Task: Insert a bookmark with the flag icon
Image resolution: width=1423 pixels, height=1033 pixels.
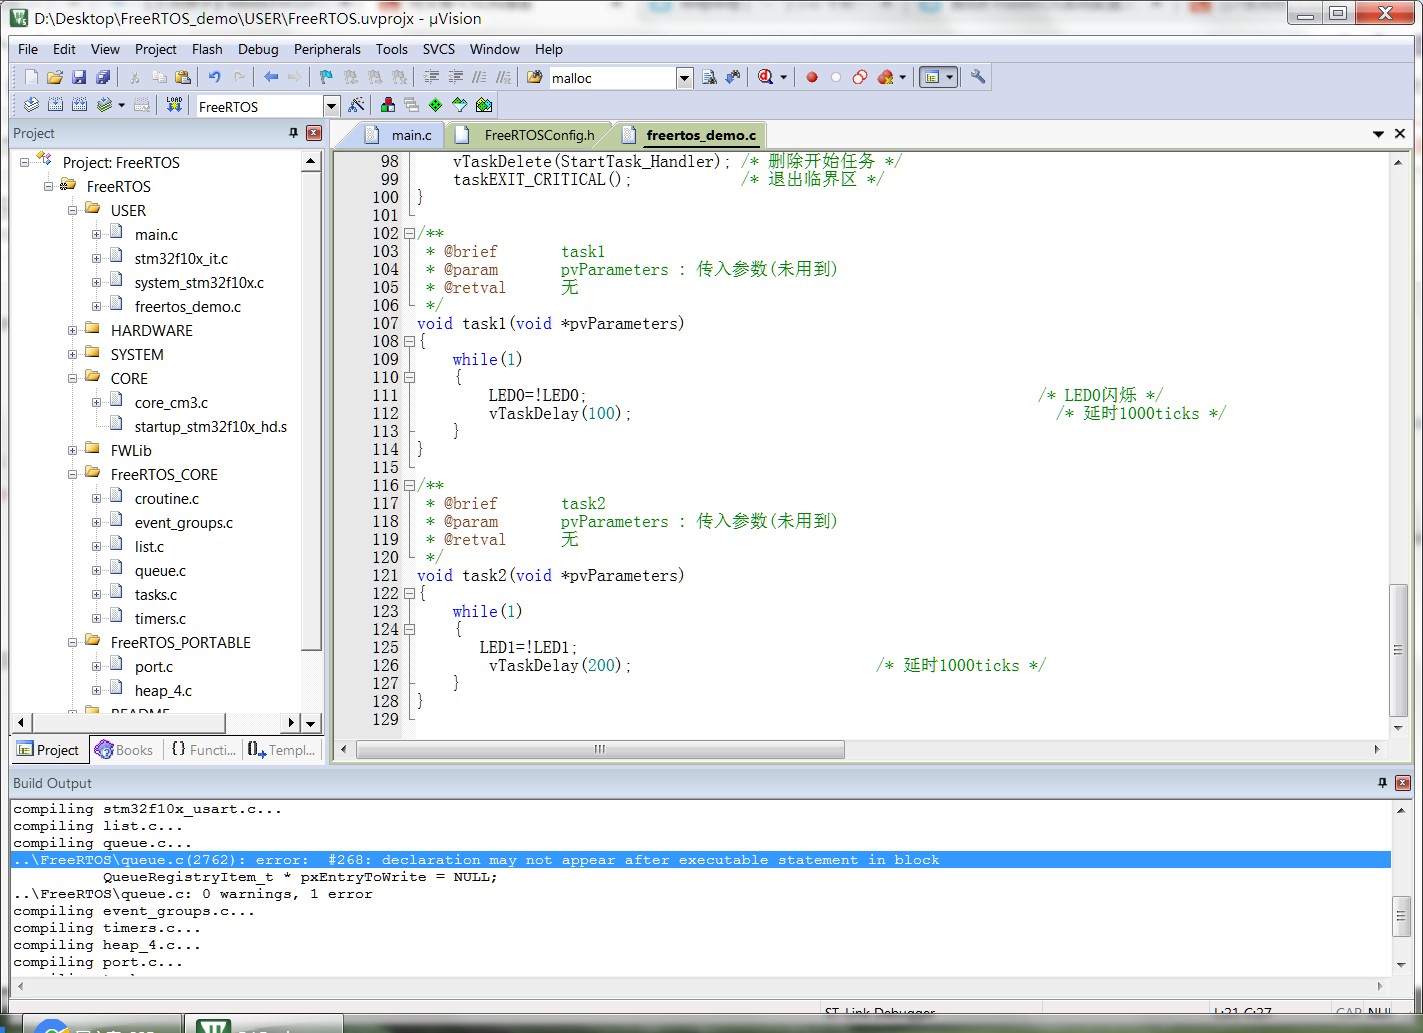Action: click(326, 77)
